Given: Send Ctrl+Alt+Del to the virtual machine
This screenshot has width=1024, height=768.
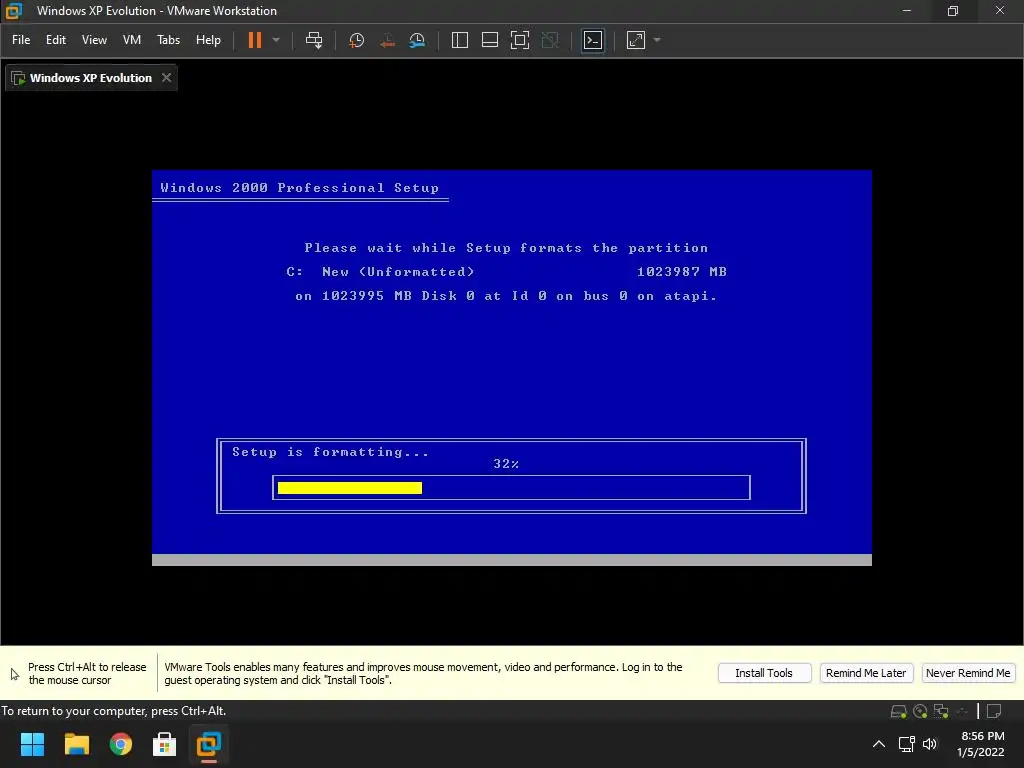Looking at the screenshot, I should (x=314, y=40).
